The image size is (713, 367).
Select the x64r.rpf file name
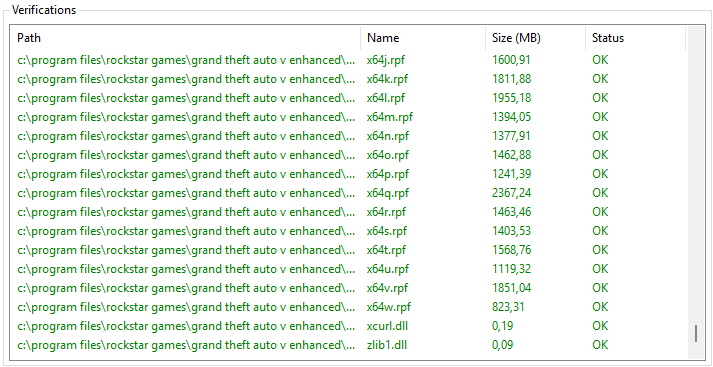point(386,212)
